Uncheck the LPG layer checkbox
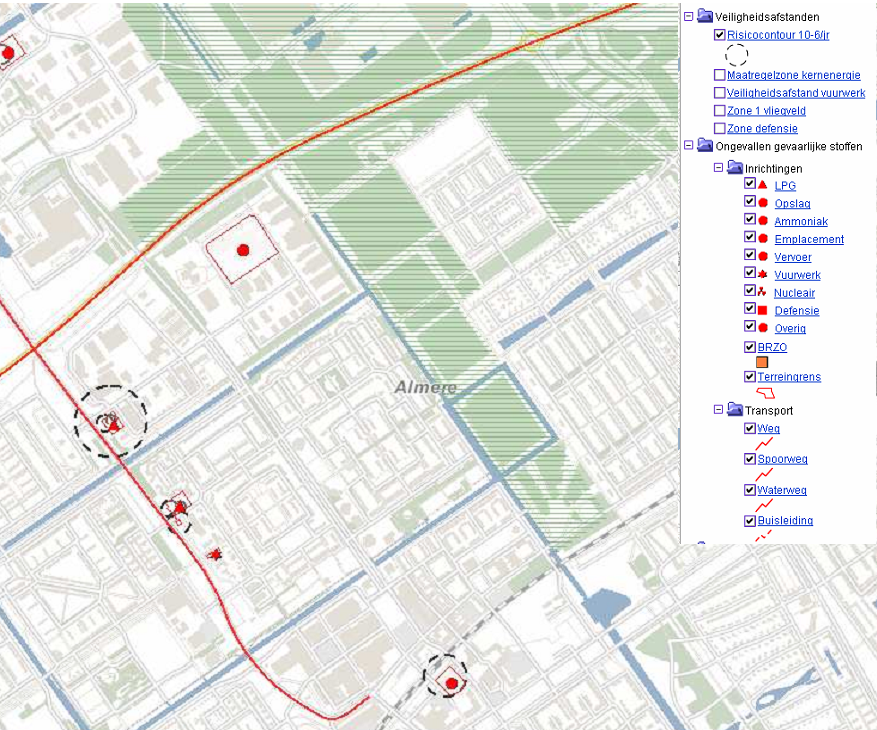877x730 pixels. 750,183
